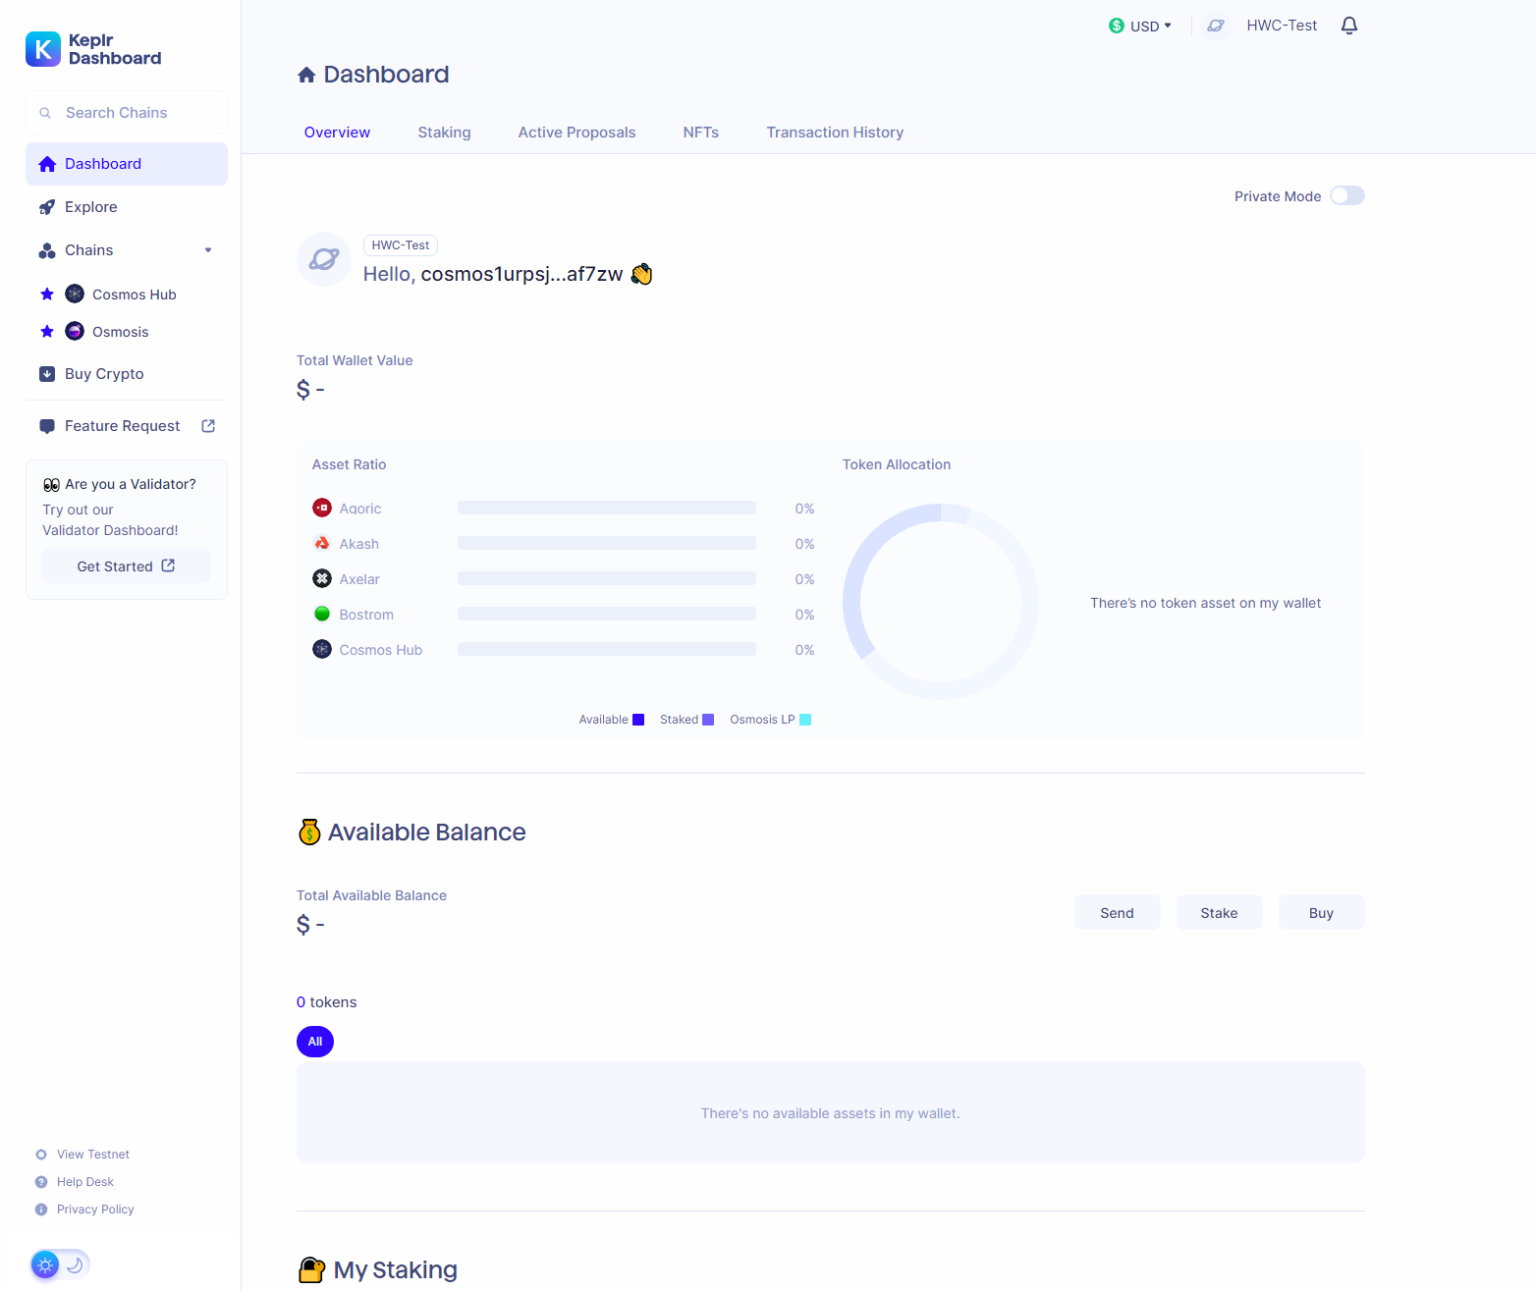Open the HWC-Test wallet selector
Screen dimensions: 1536x1291
coord(1281,25)
